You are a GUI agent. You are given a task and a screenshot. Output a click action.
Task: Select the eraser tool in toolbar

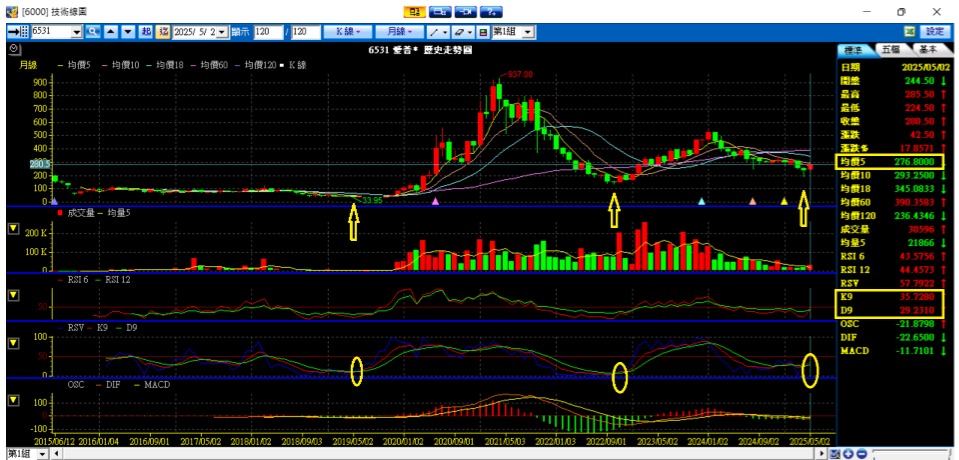click(x=461, y=32)
